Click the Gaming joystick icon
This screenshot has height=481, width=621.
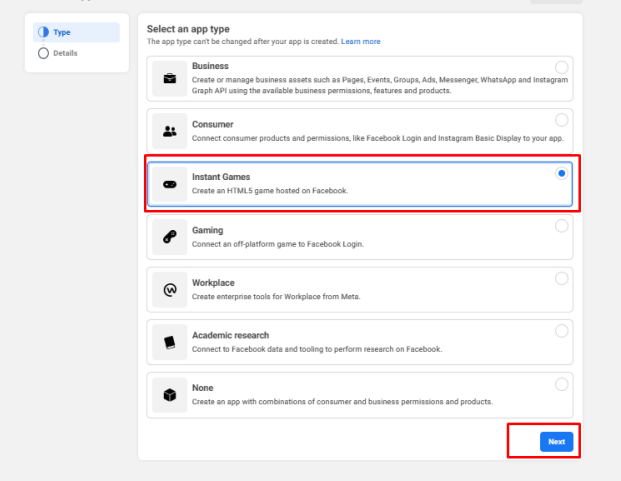click(170, 237)
